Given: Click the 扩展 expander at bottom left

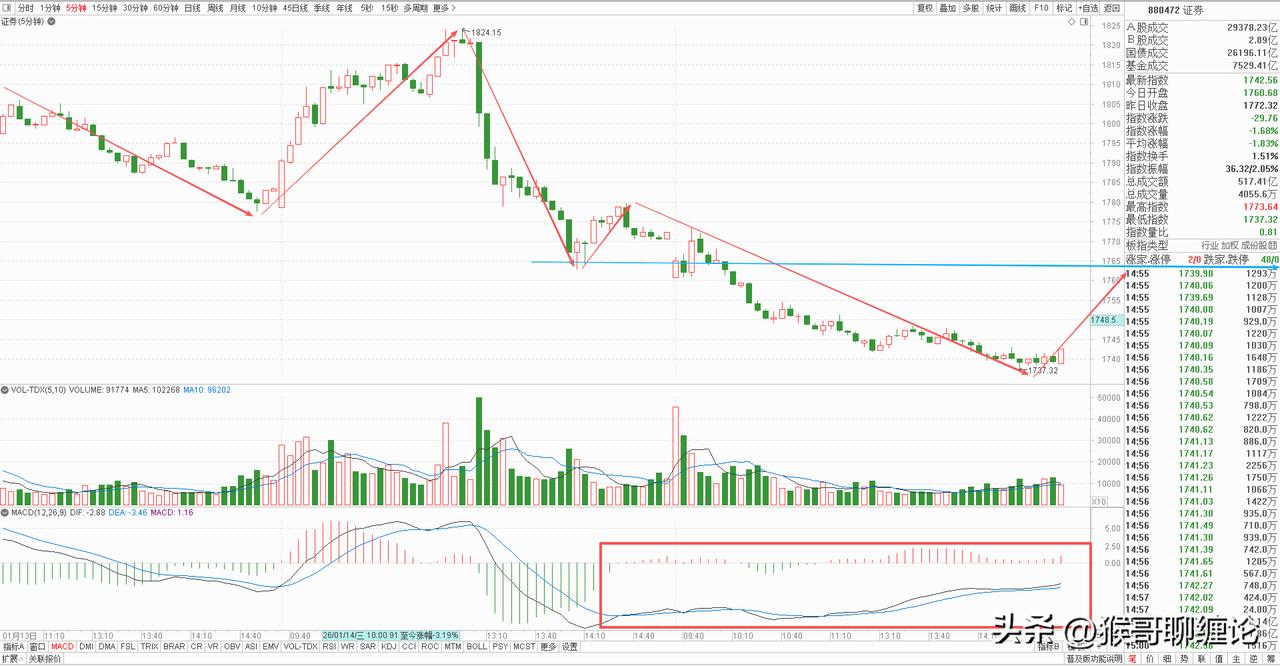Looking at the screenshot, I should (x=12, y=659).
